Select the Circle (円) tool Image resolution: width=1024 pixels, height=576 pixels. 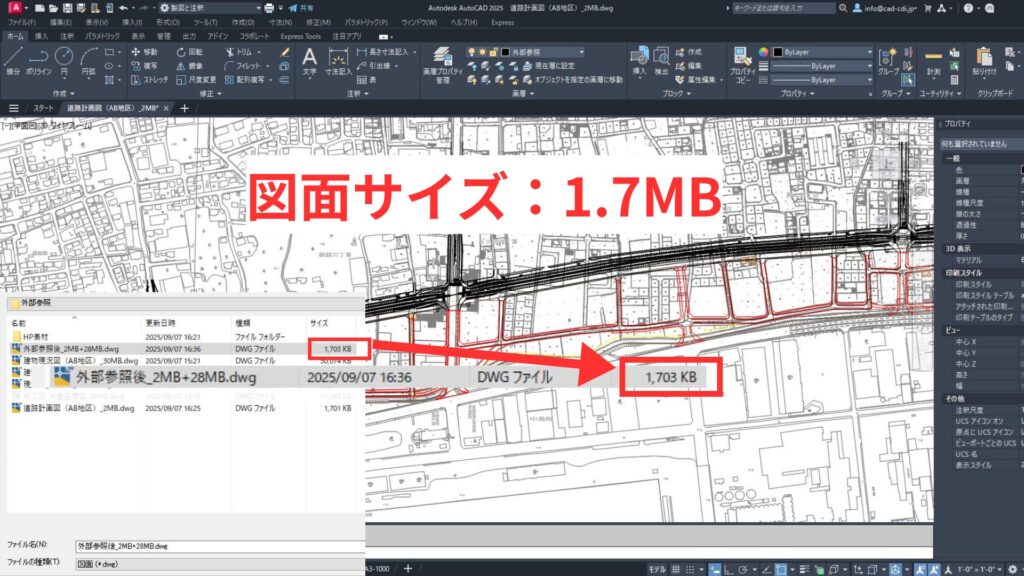point(64,59)
